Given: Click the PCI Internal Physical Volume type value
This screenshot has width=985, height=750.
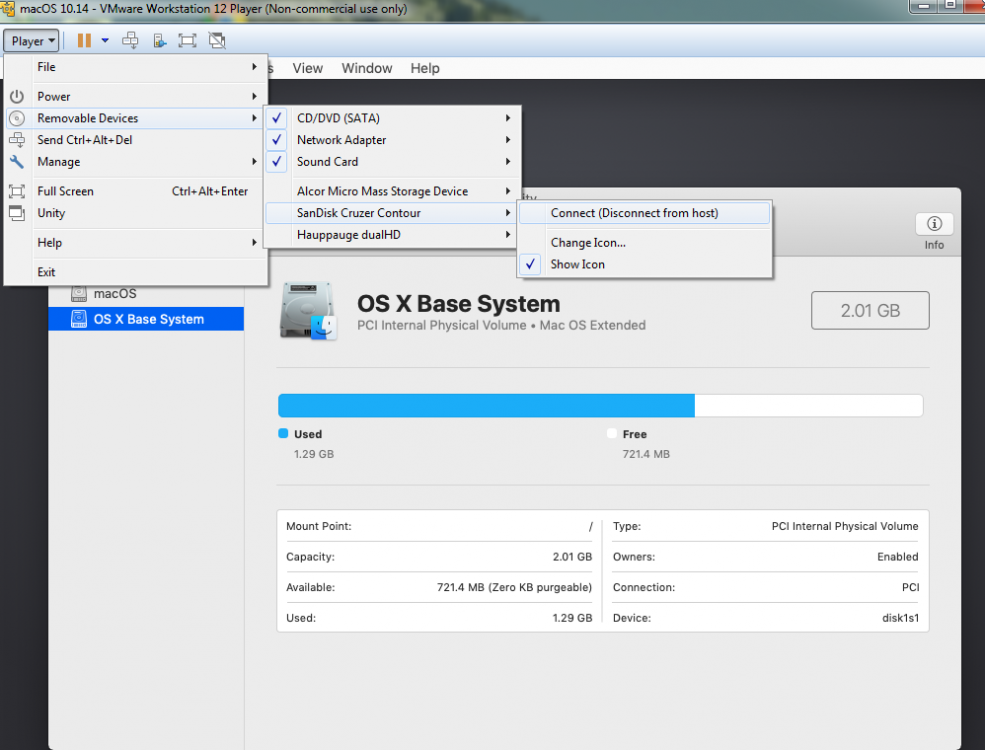Looking at the screenshot, I should click(845, 526).
